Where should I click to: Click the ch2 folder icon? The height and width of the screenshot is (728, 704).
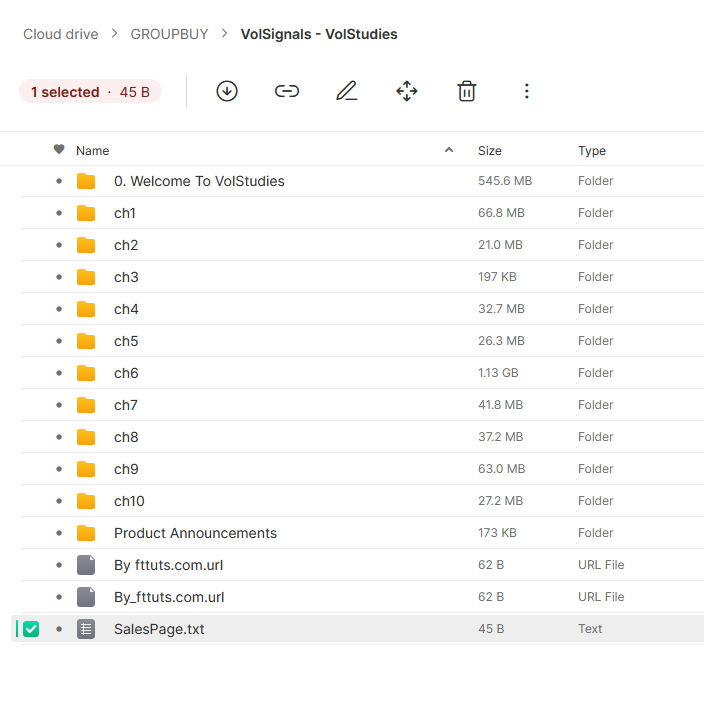click(x=86, y=245)
